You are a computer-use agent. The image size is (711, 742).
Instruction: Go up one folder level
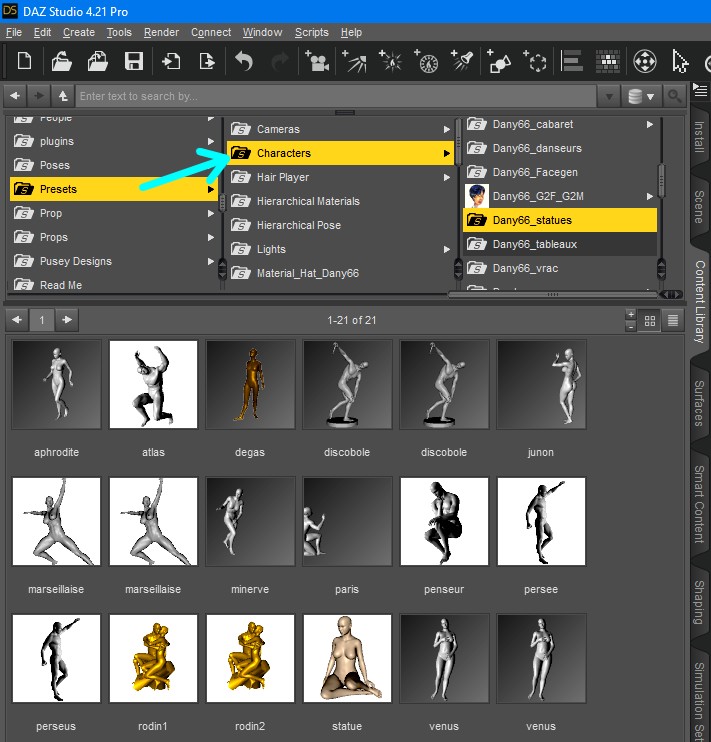[63, 96]
